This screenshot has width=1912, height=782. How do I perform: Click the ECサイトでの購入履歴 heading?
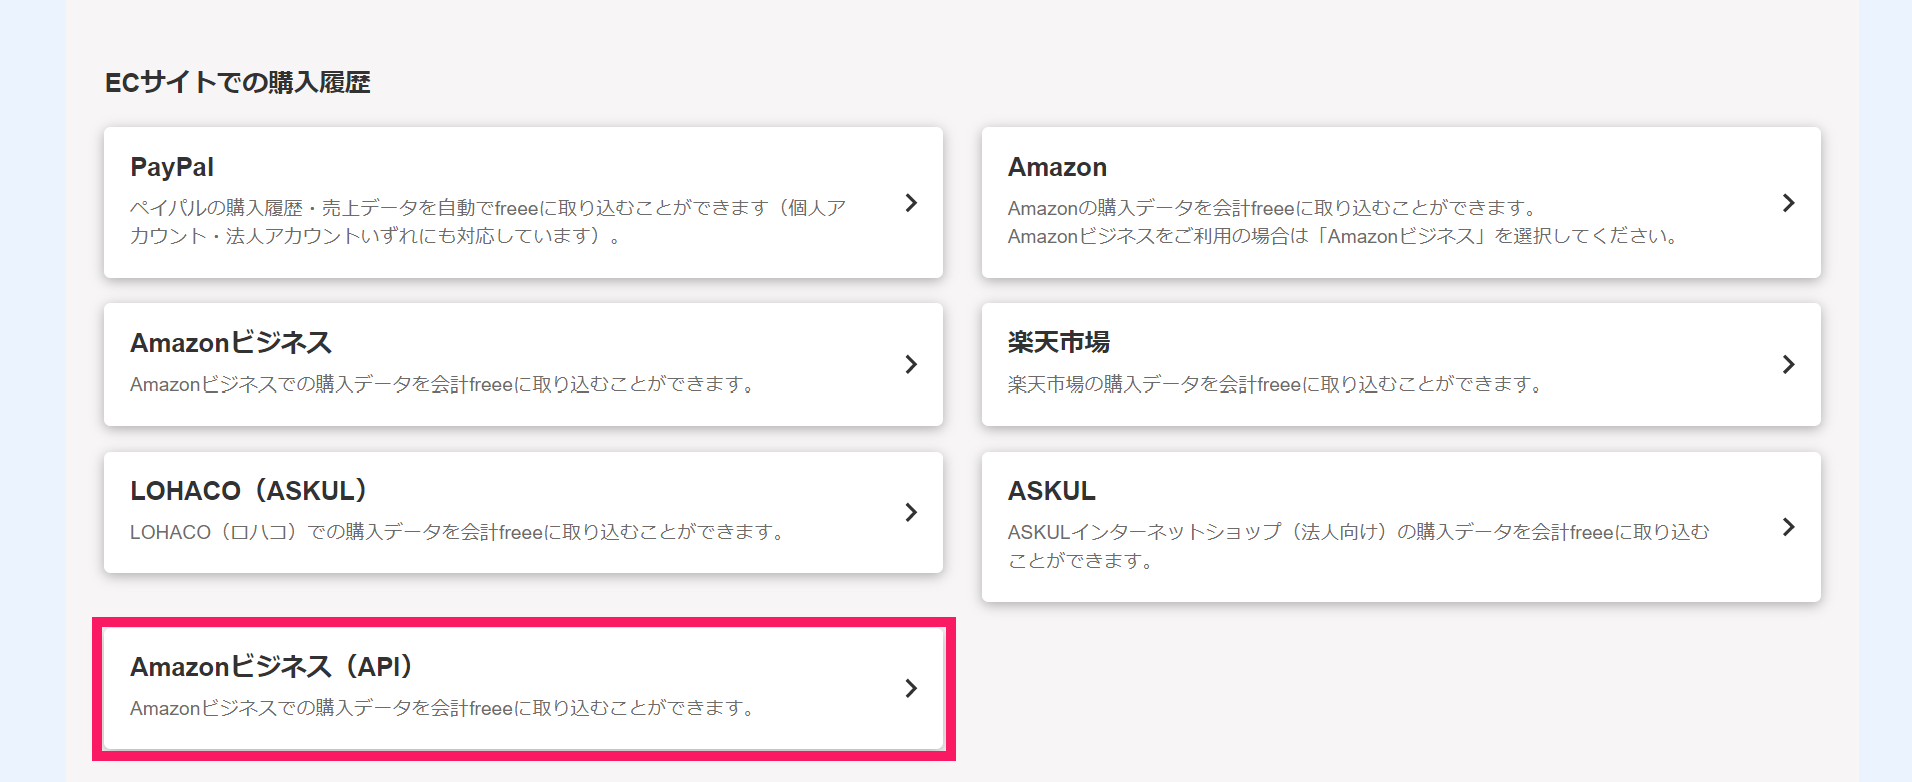pos(239,83)
